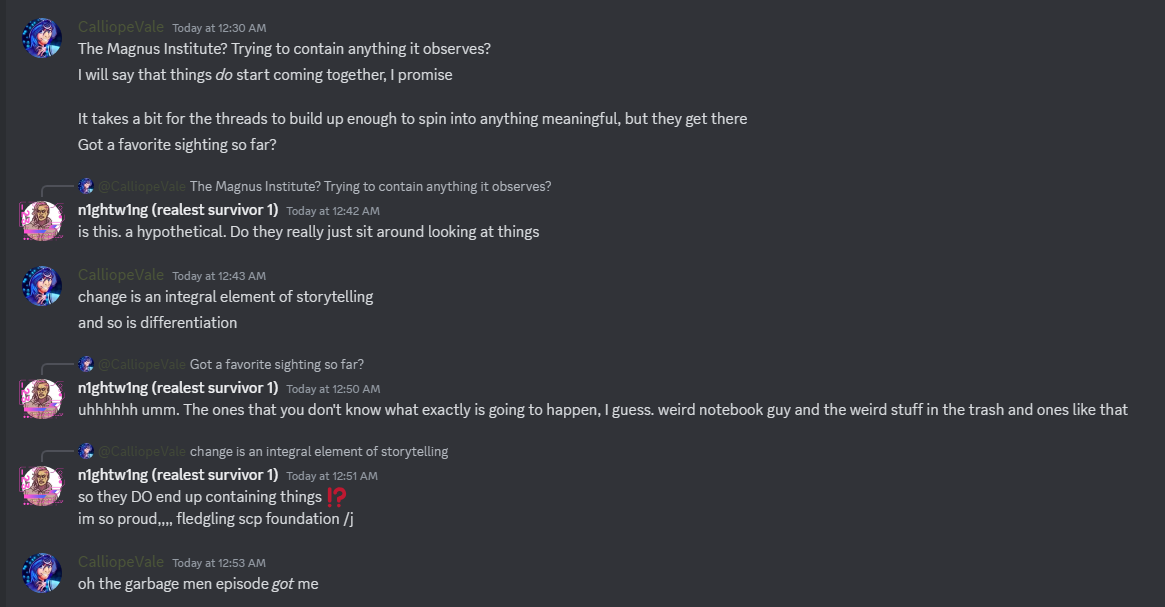
Task: Click CalliopeVale's avatar on the 12:30 AM message
Action: [42, 38]
